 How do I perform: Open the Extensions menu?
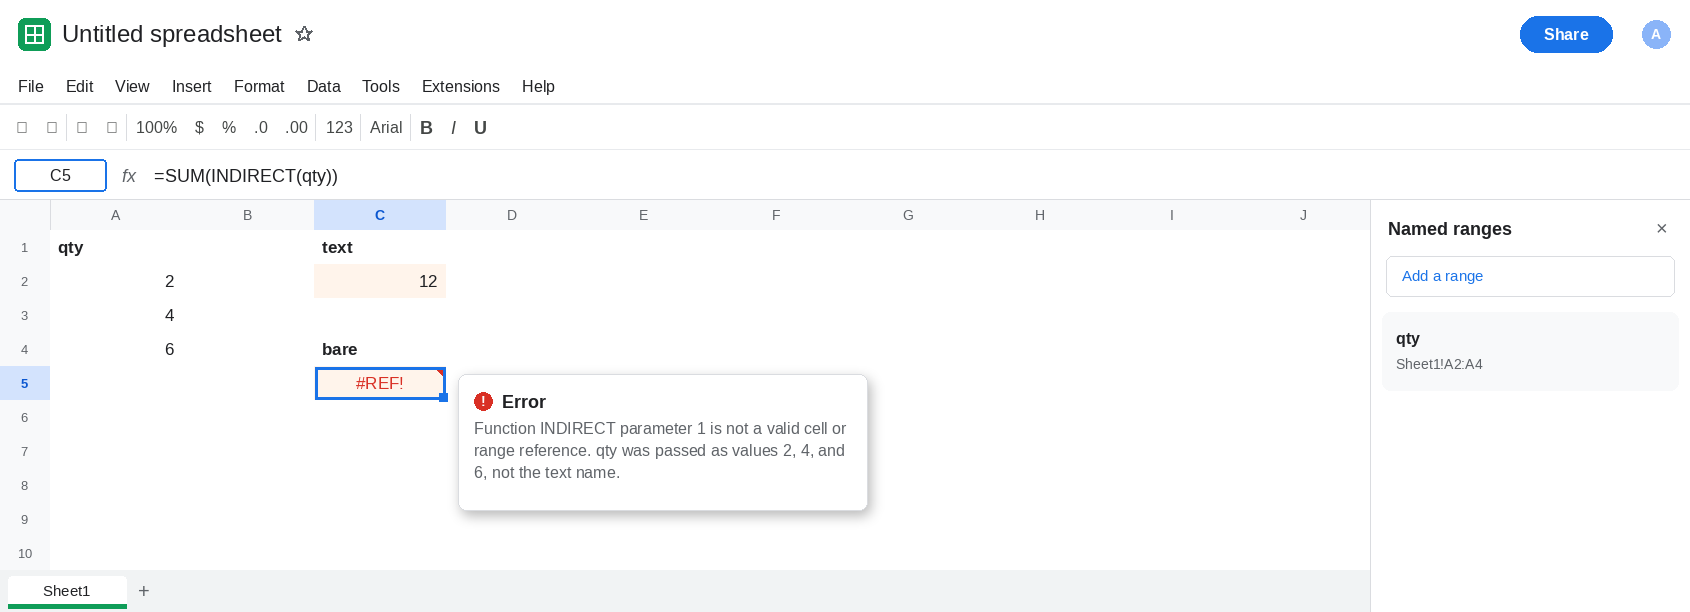click(x=461, y=86)
